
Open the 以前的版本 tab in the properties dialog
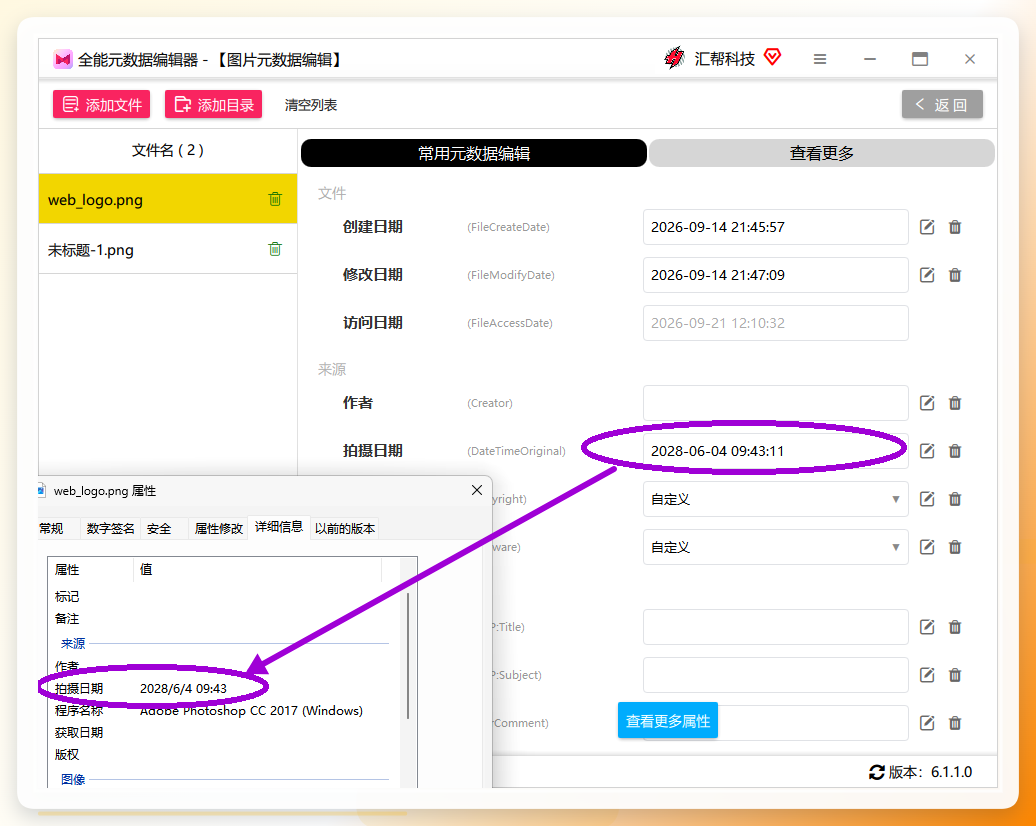click(x=345, y=529)
